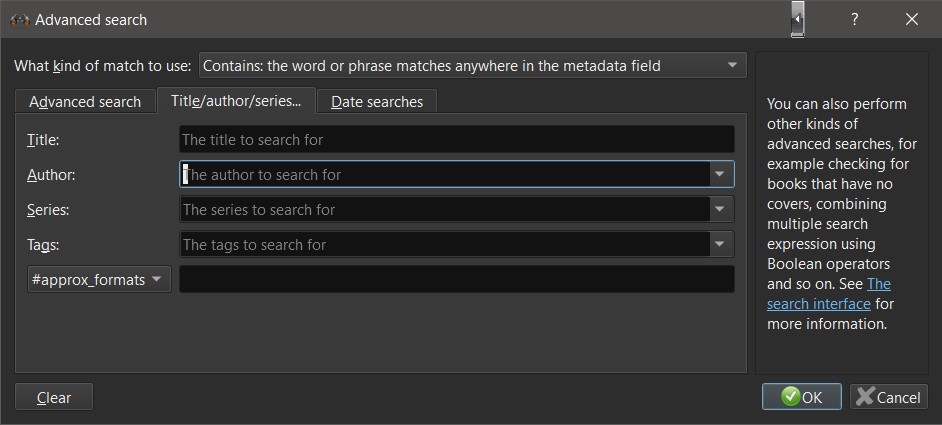Open The search interface link
The image size is (942, 425).
click(x=828, y=293)
